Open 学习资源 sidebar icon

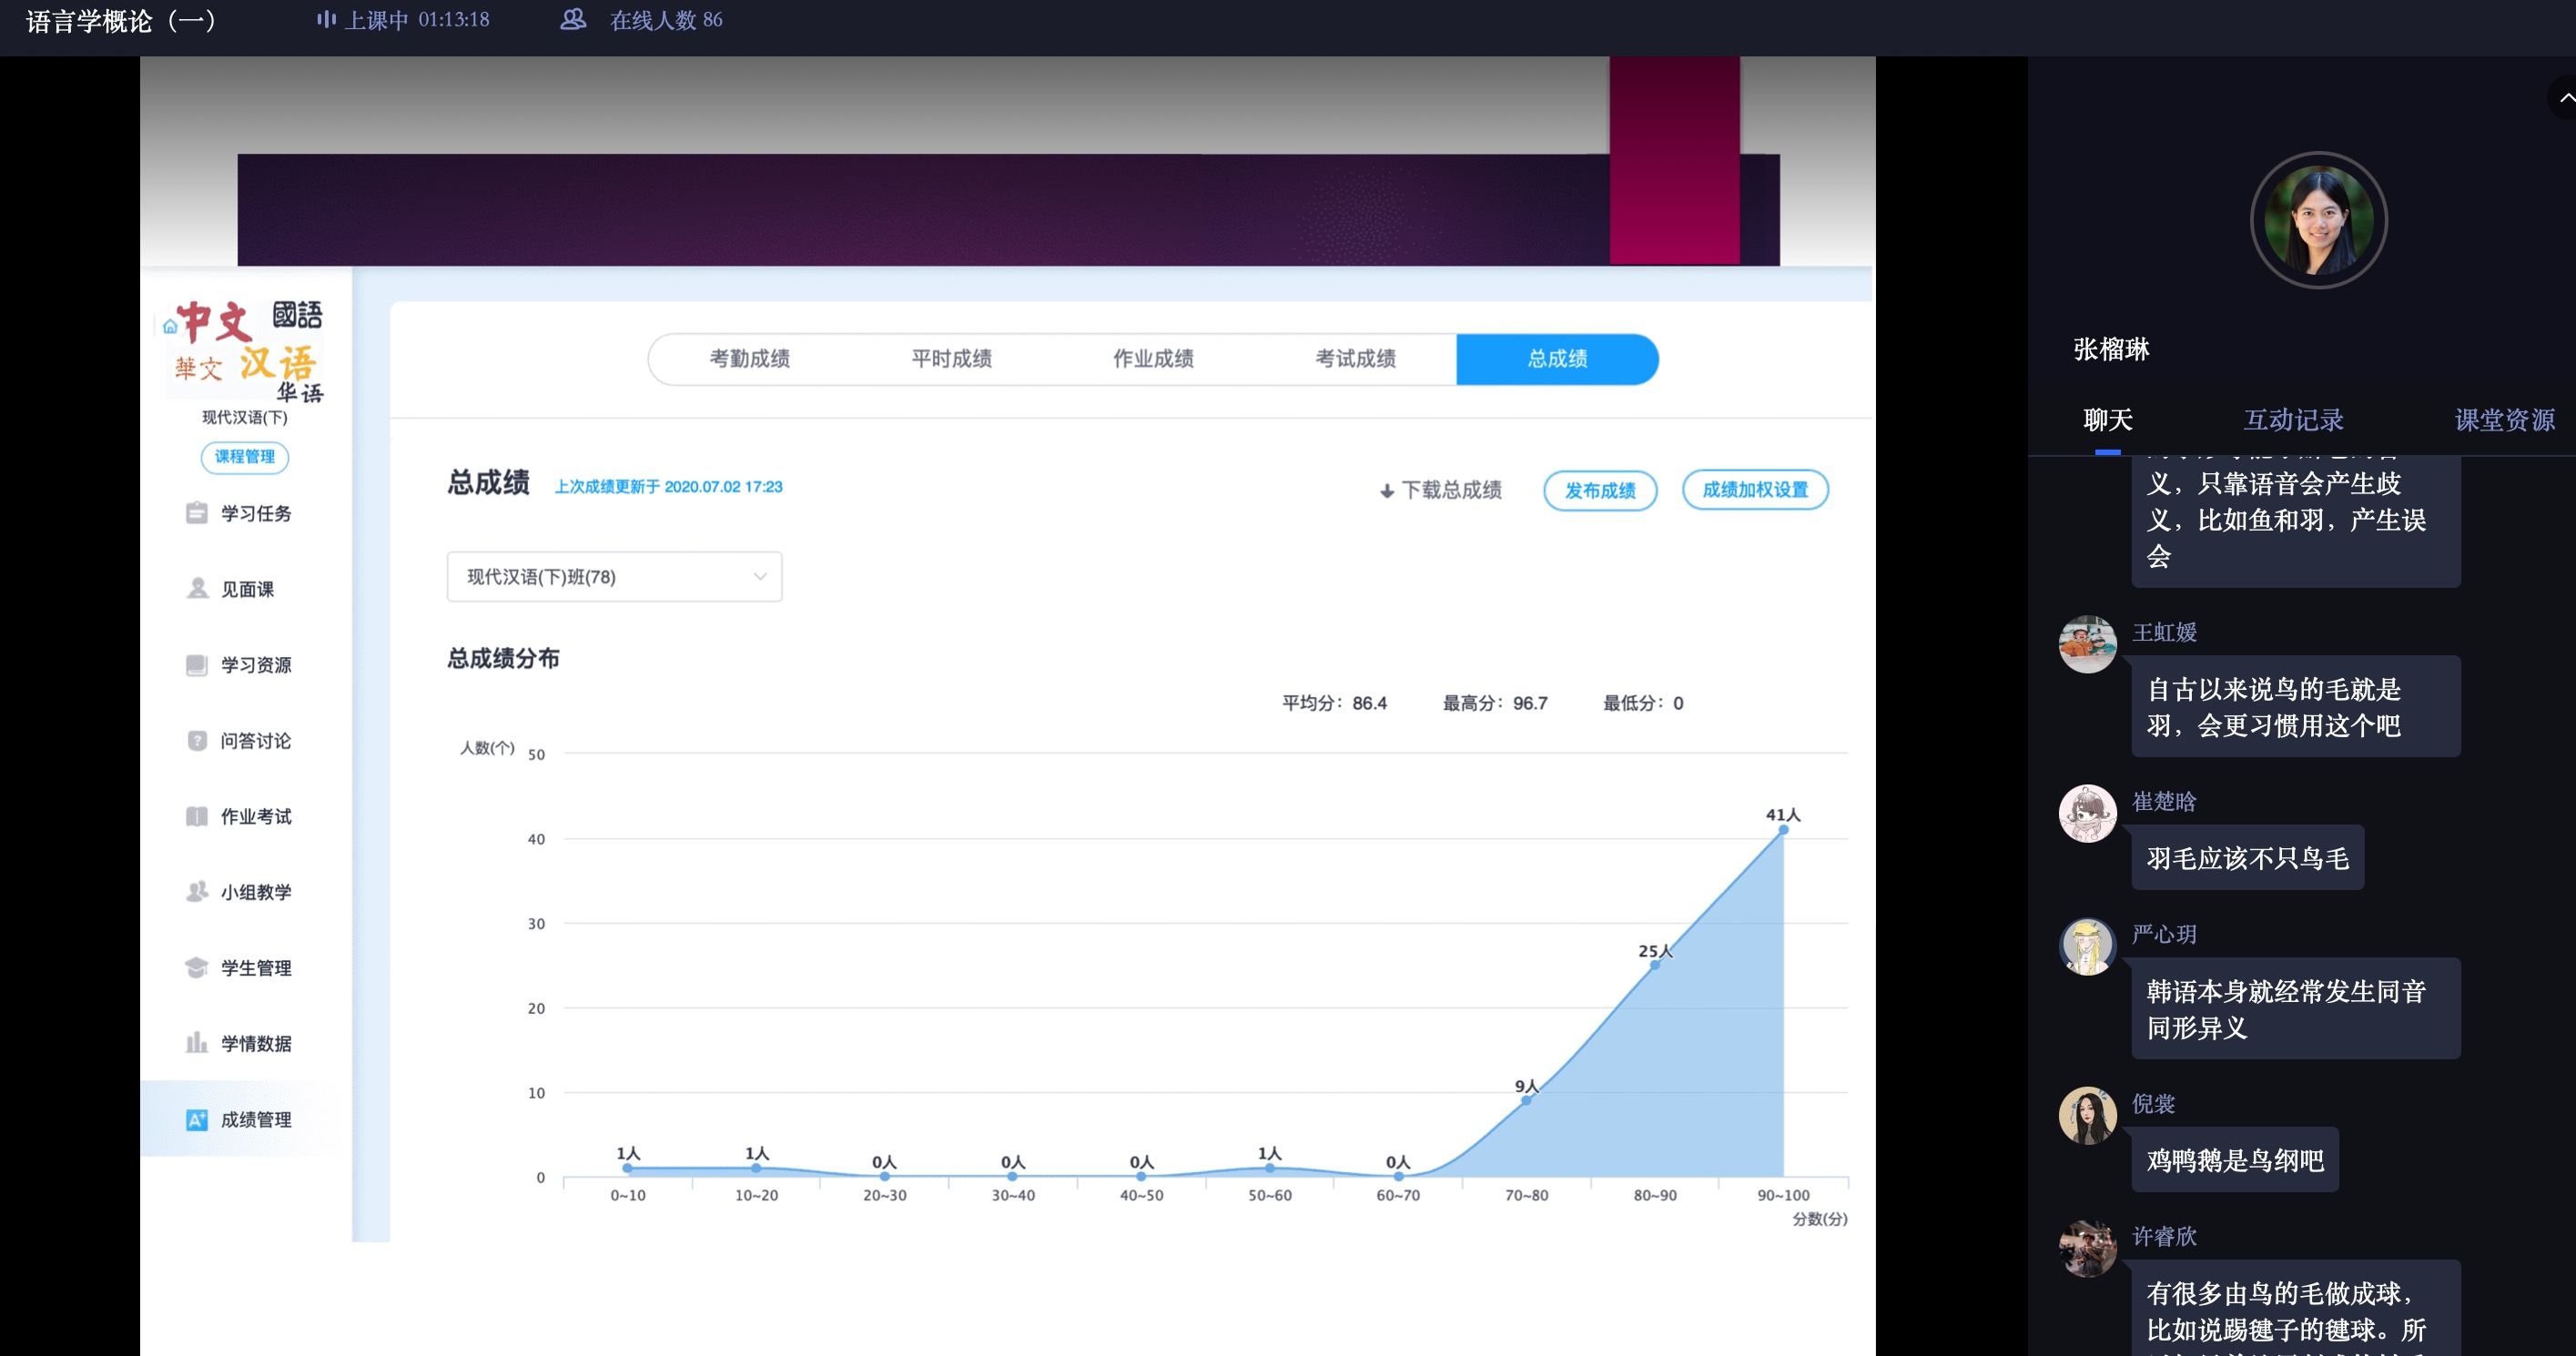coord(196,665)
